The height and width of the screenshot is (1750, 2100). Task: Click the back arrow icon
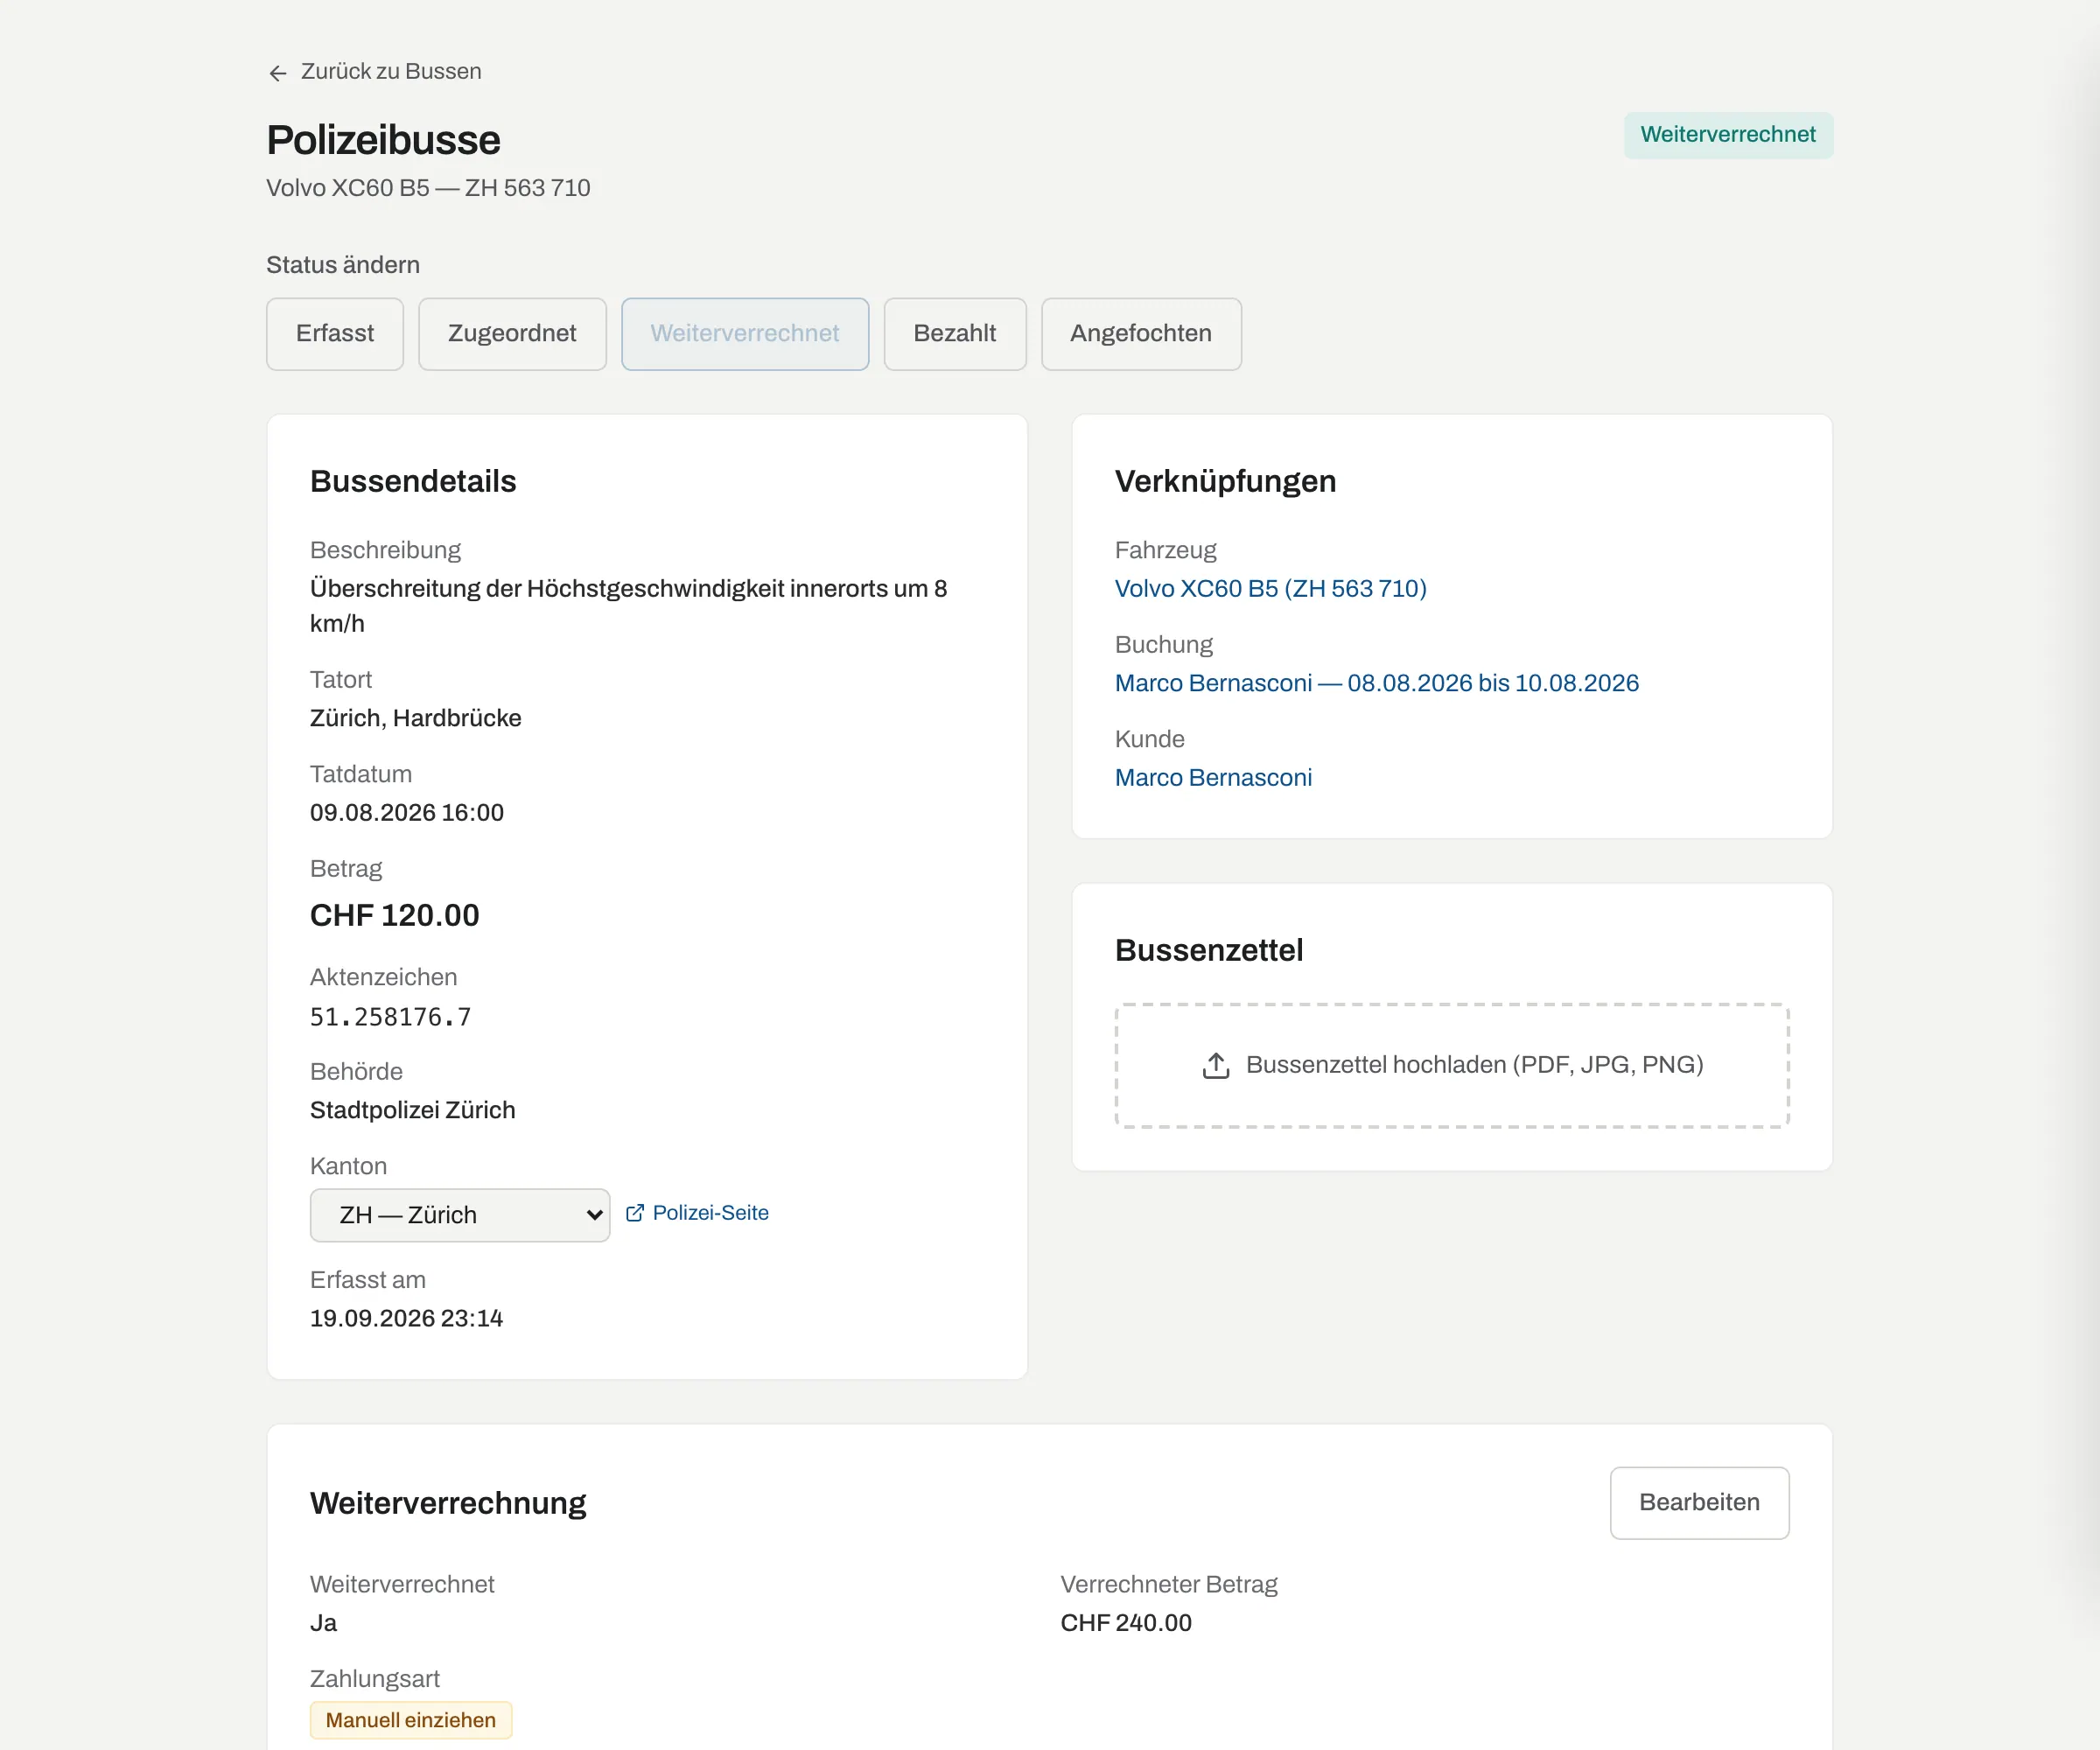point(278,72)
